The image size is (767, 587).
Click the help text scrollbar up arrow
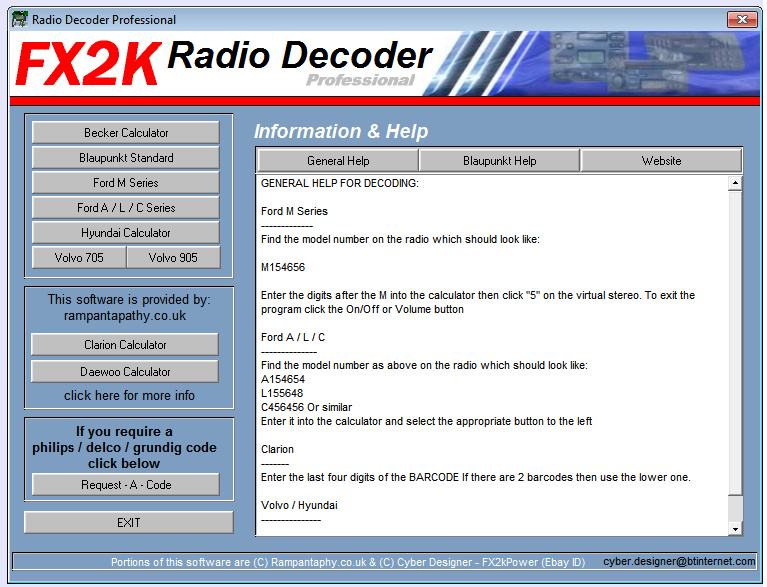(x=735, y=183)
